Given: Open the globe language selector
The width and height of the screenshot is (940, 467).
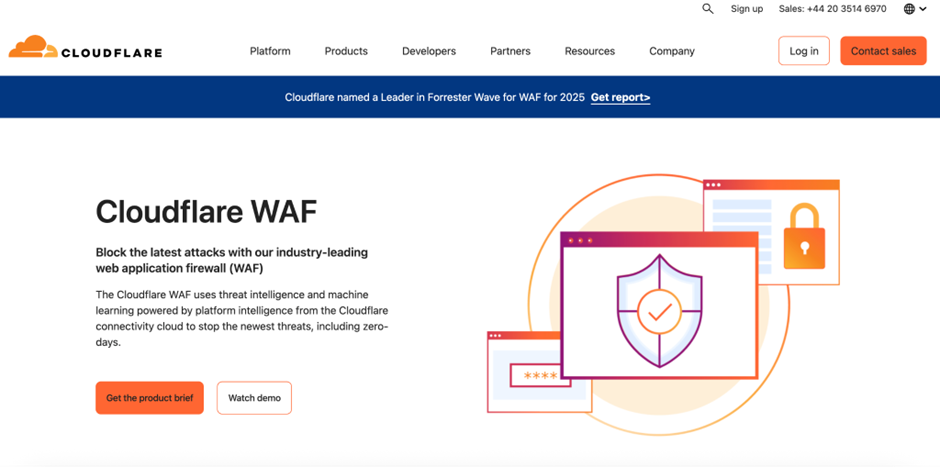Looking at the screenshot, I should click(915, 9).
